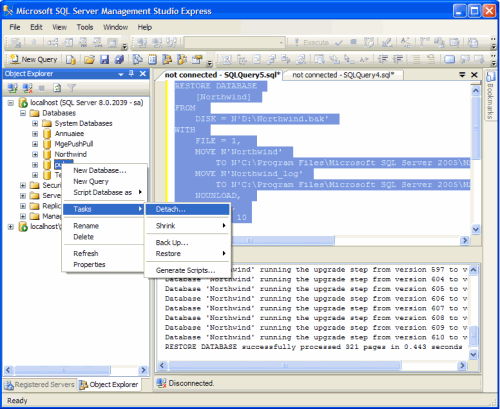Choose Detach... from the Tasks submenu
The image size is (500, 409).
point(187,209)
